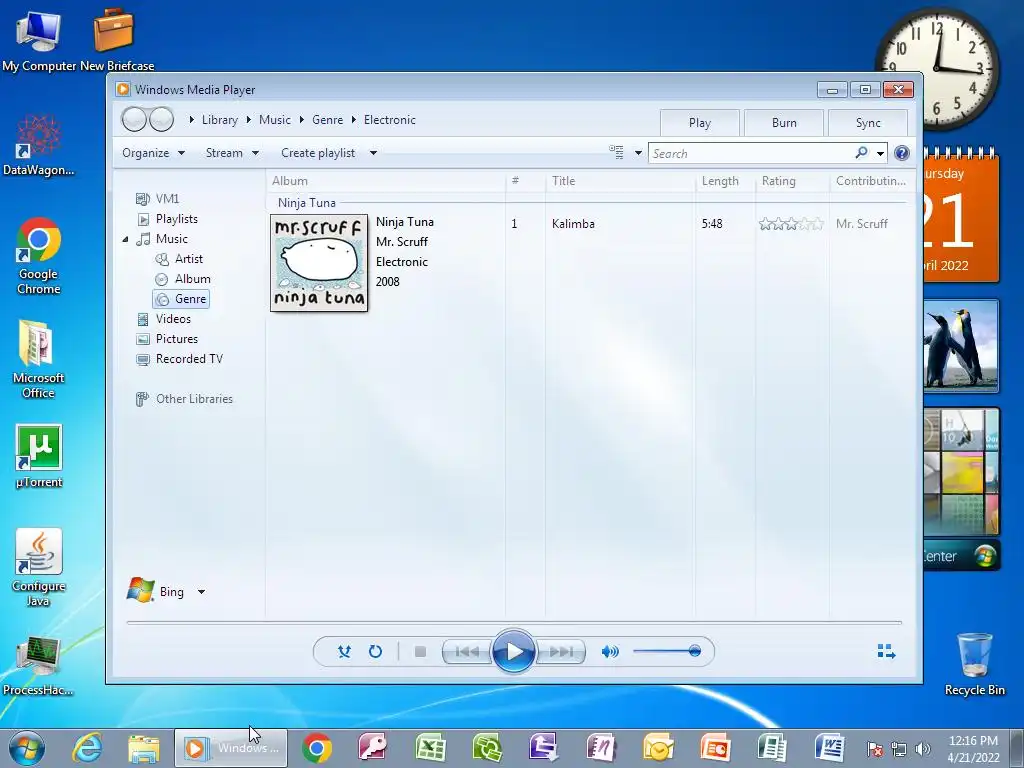Click the volume icon in system tray

point(923,749)
